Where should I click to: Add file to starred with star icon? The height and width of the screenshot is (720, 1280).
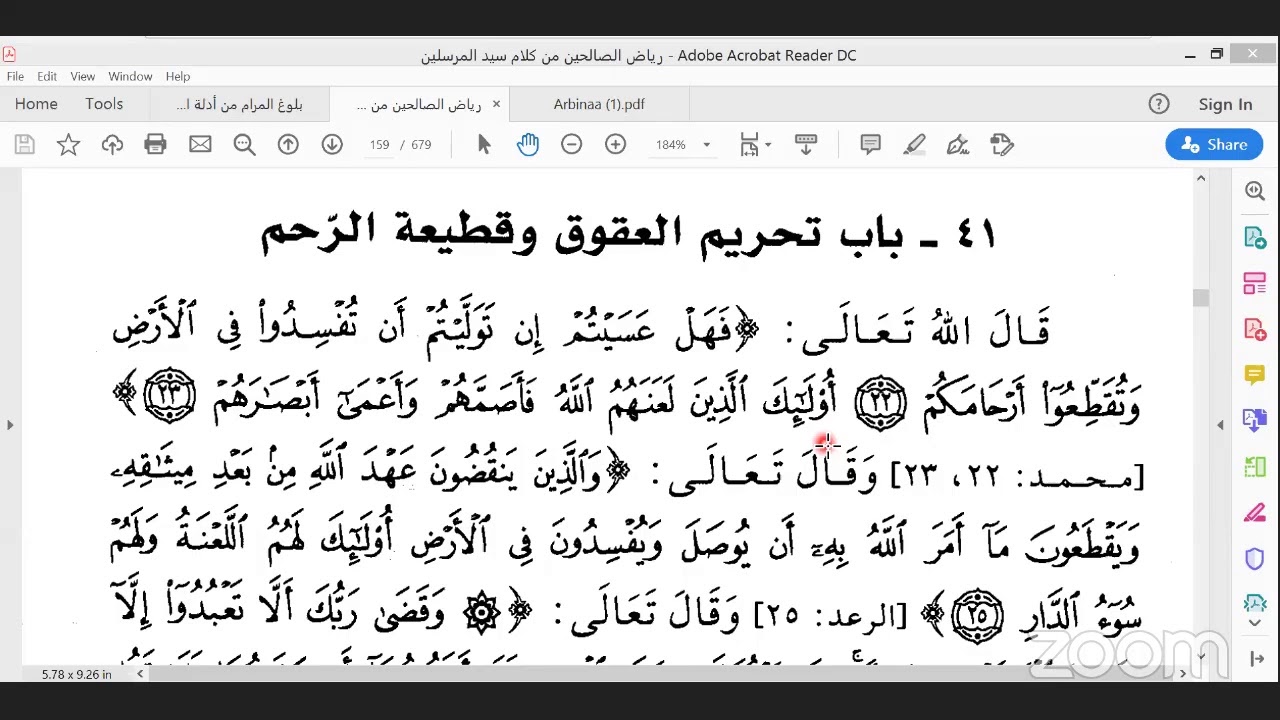(68, 145)
